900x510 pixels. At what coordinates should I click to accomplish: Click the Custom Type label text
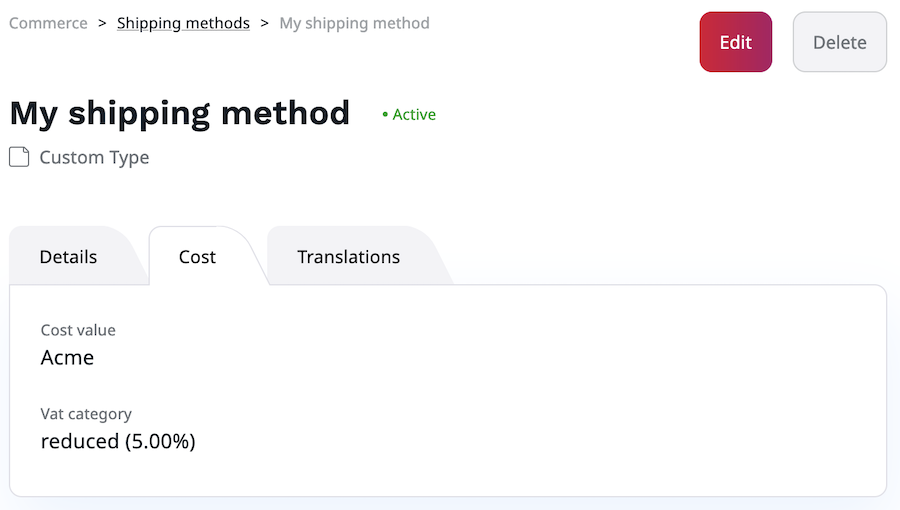coord(94,157)
